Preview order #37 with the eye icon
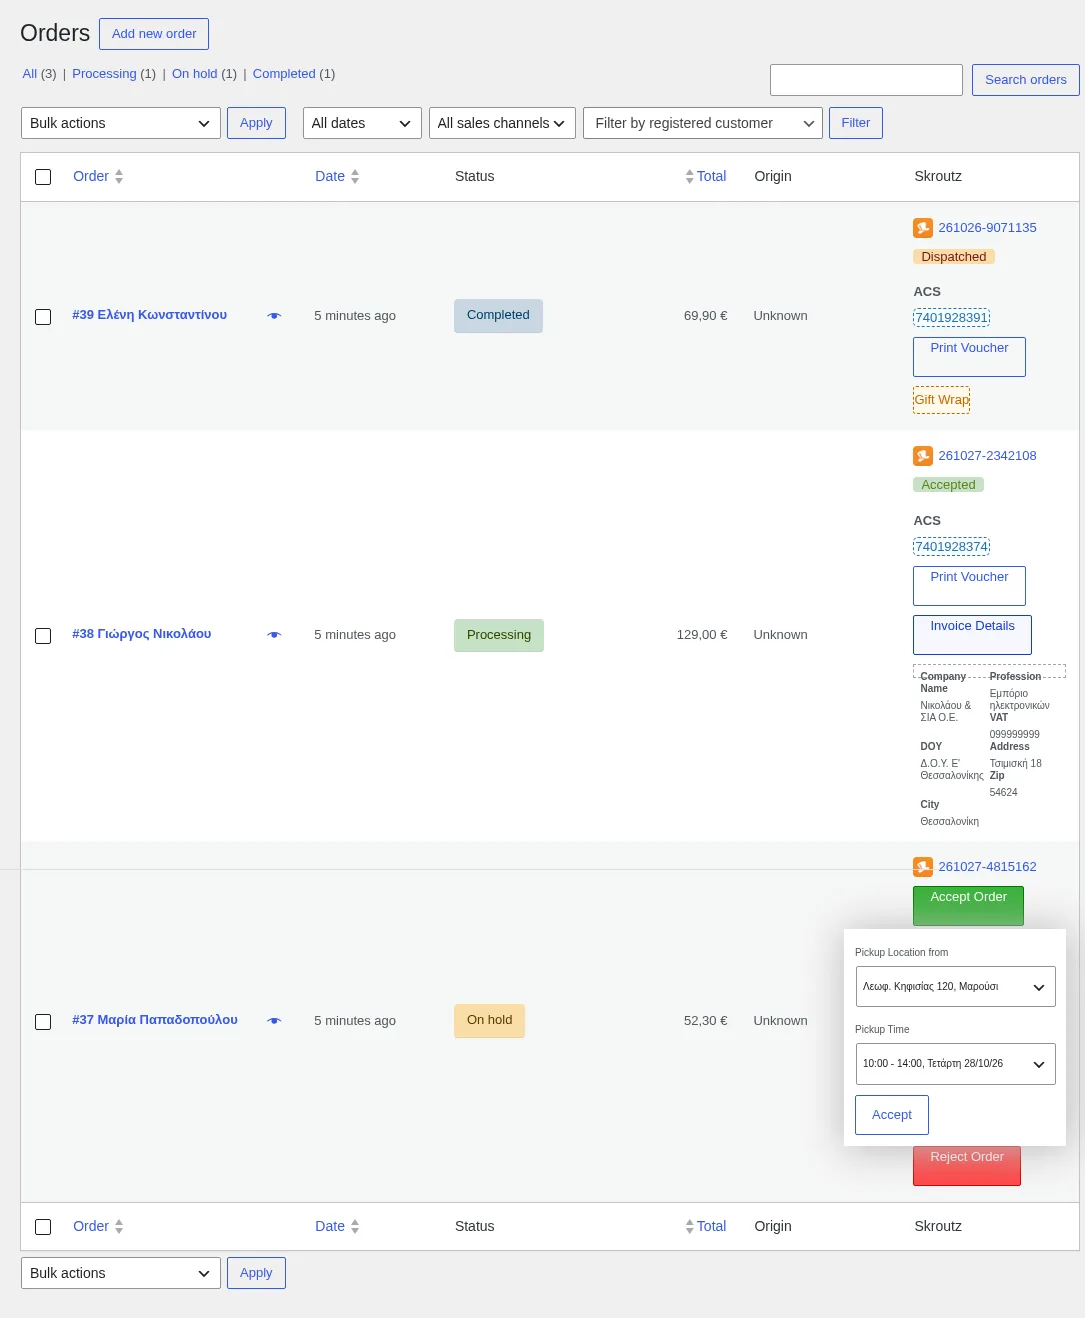Screen dimensions: 1085x1318 click(x=274, y=1021)
